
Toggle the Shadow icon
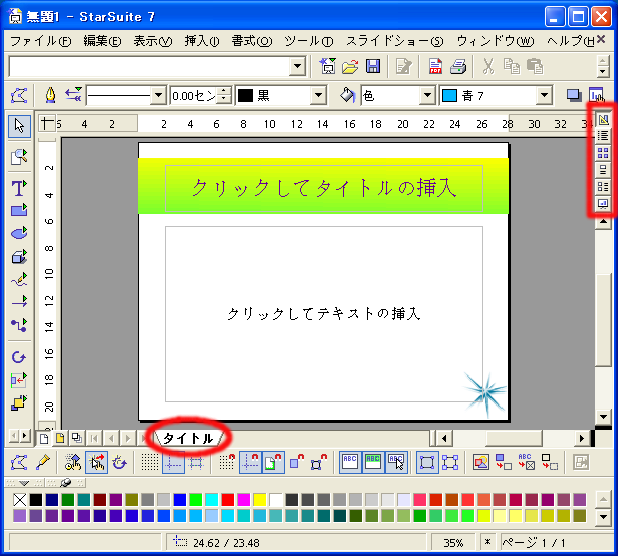[x=573, y=95]
